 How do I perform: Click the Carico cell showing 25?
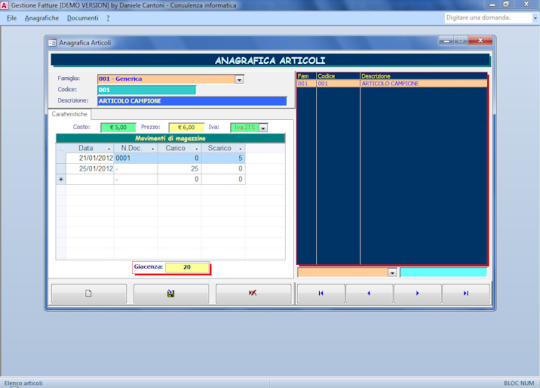[179, 169]
